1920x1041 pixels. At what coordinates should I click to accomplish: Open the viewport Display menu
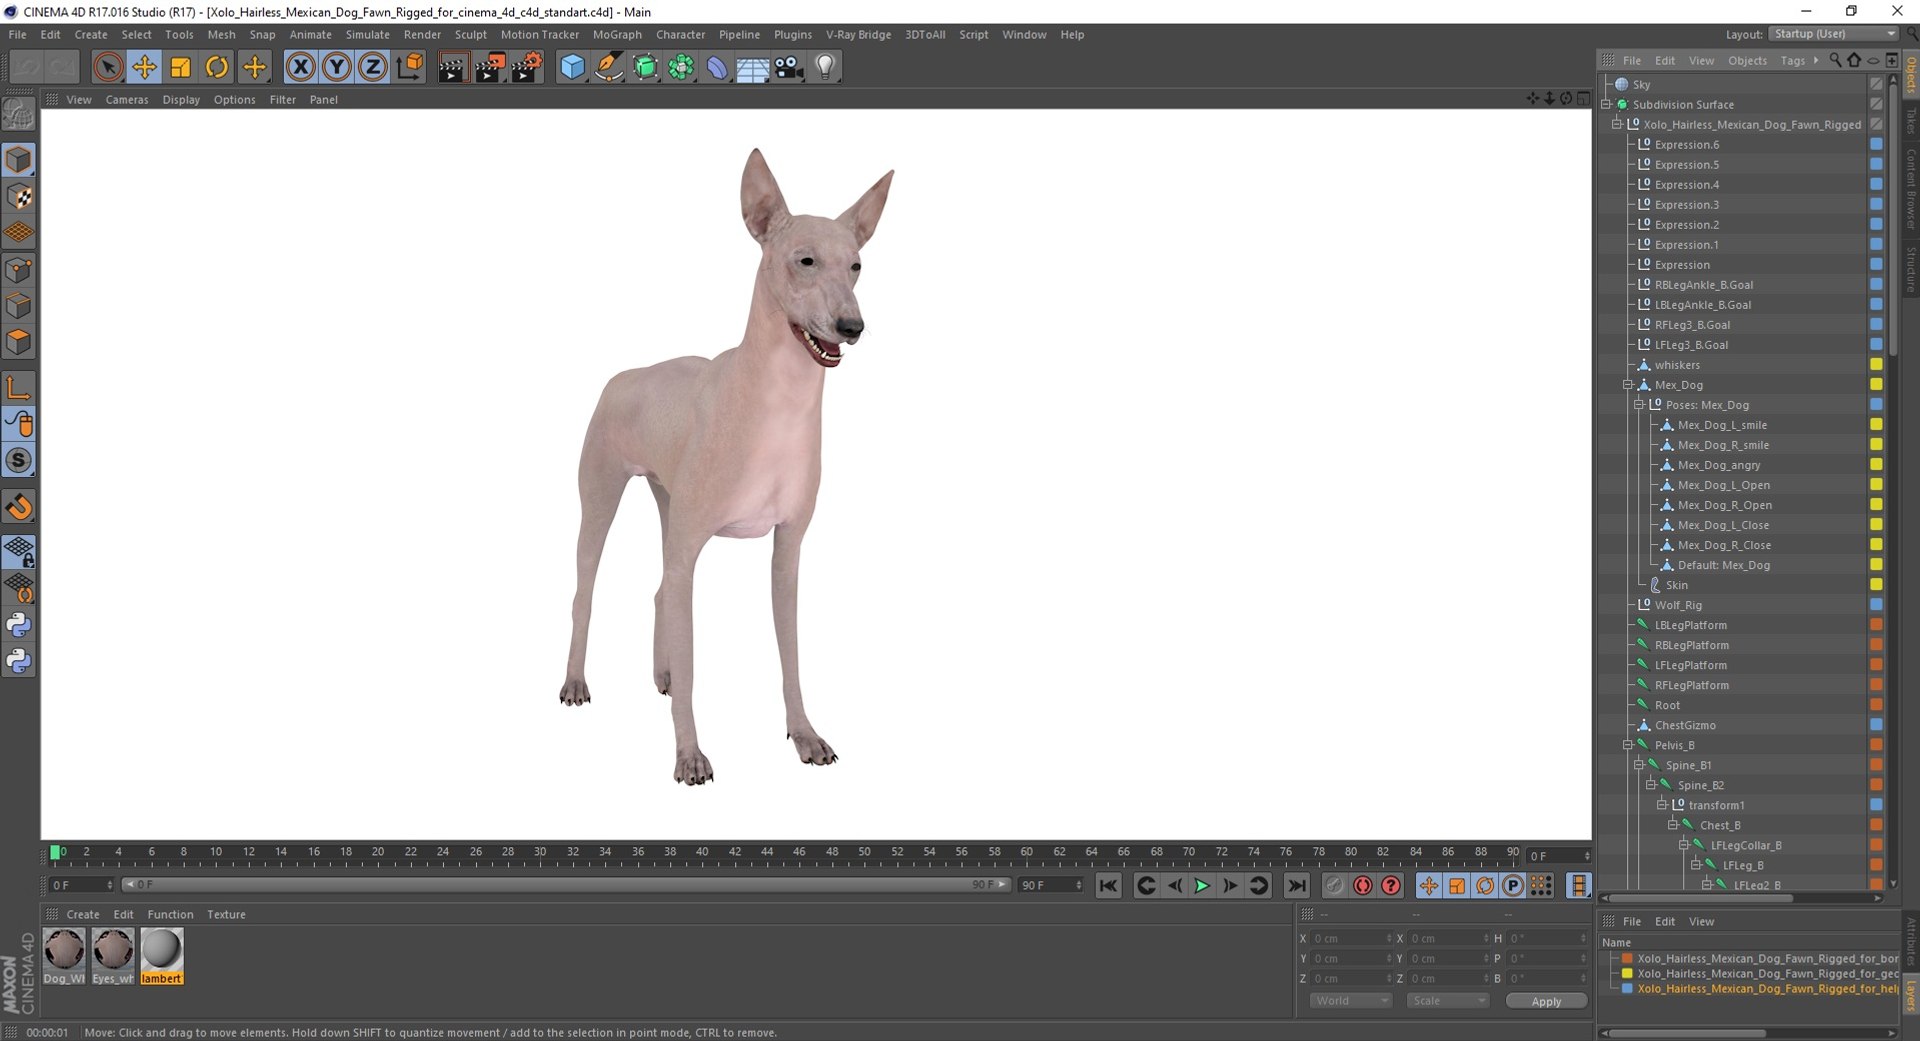[181, 100]
